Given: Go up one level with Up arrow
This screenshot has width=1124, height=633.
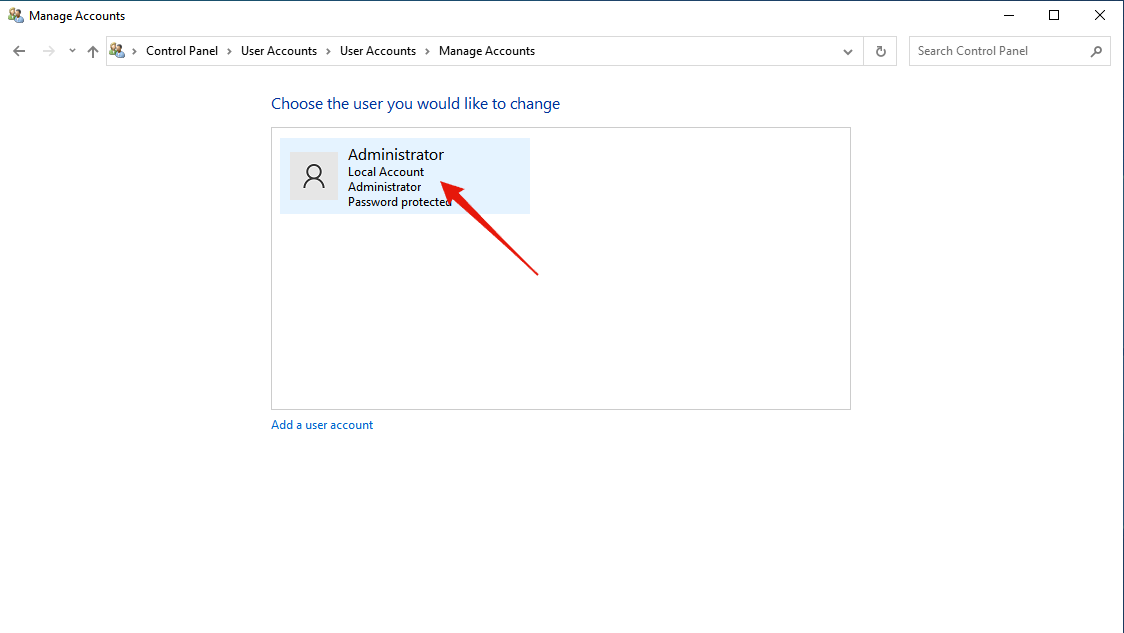Looking at the screenshot, I should coord(92,51).
